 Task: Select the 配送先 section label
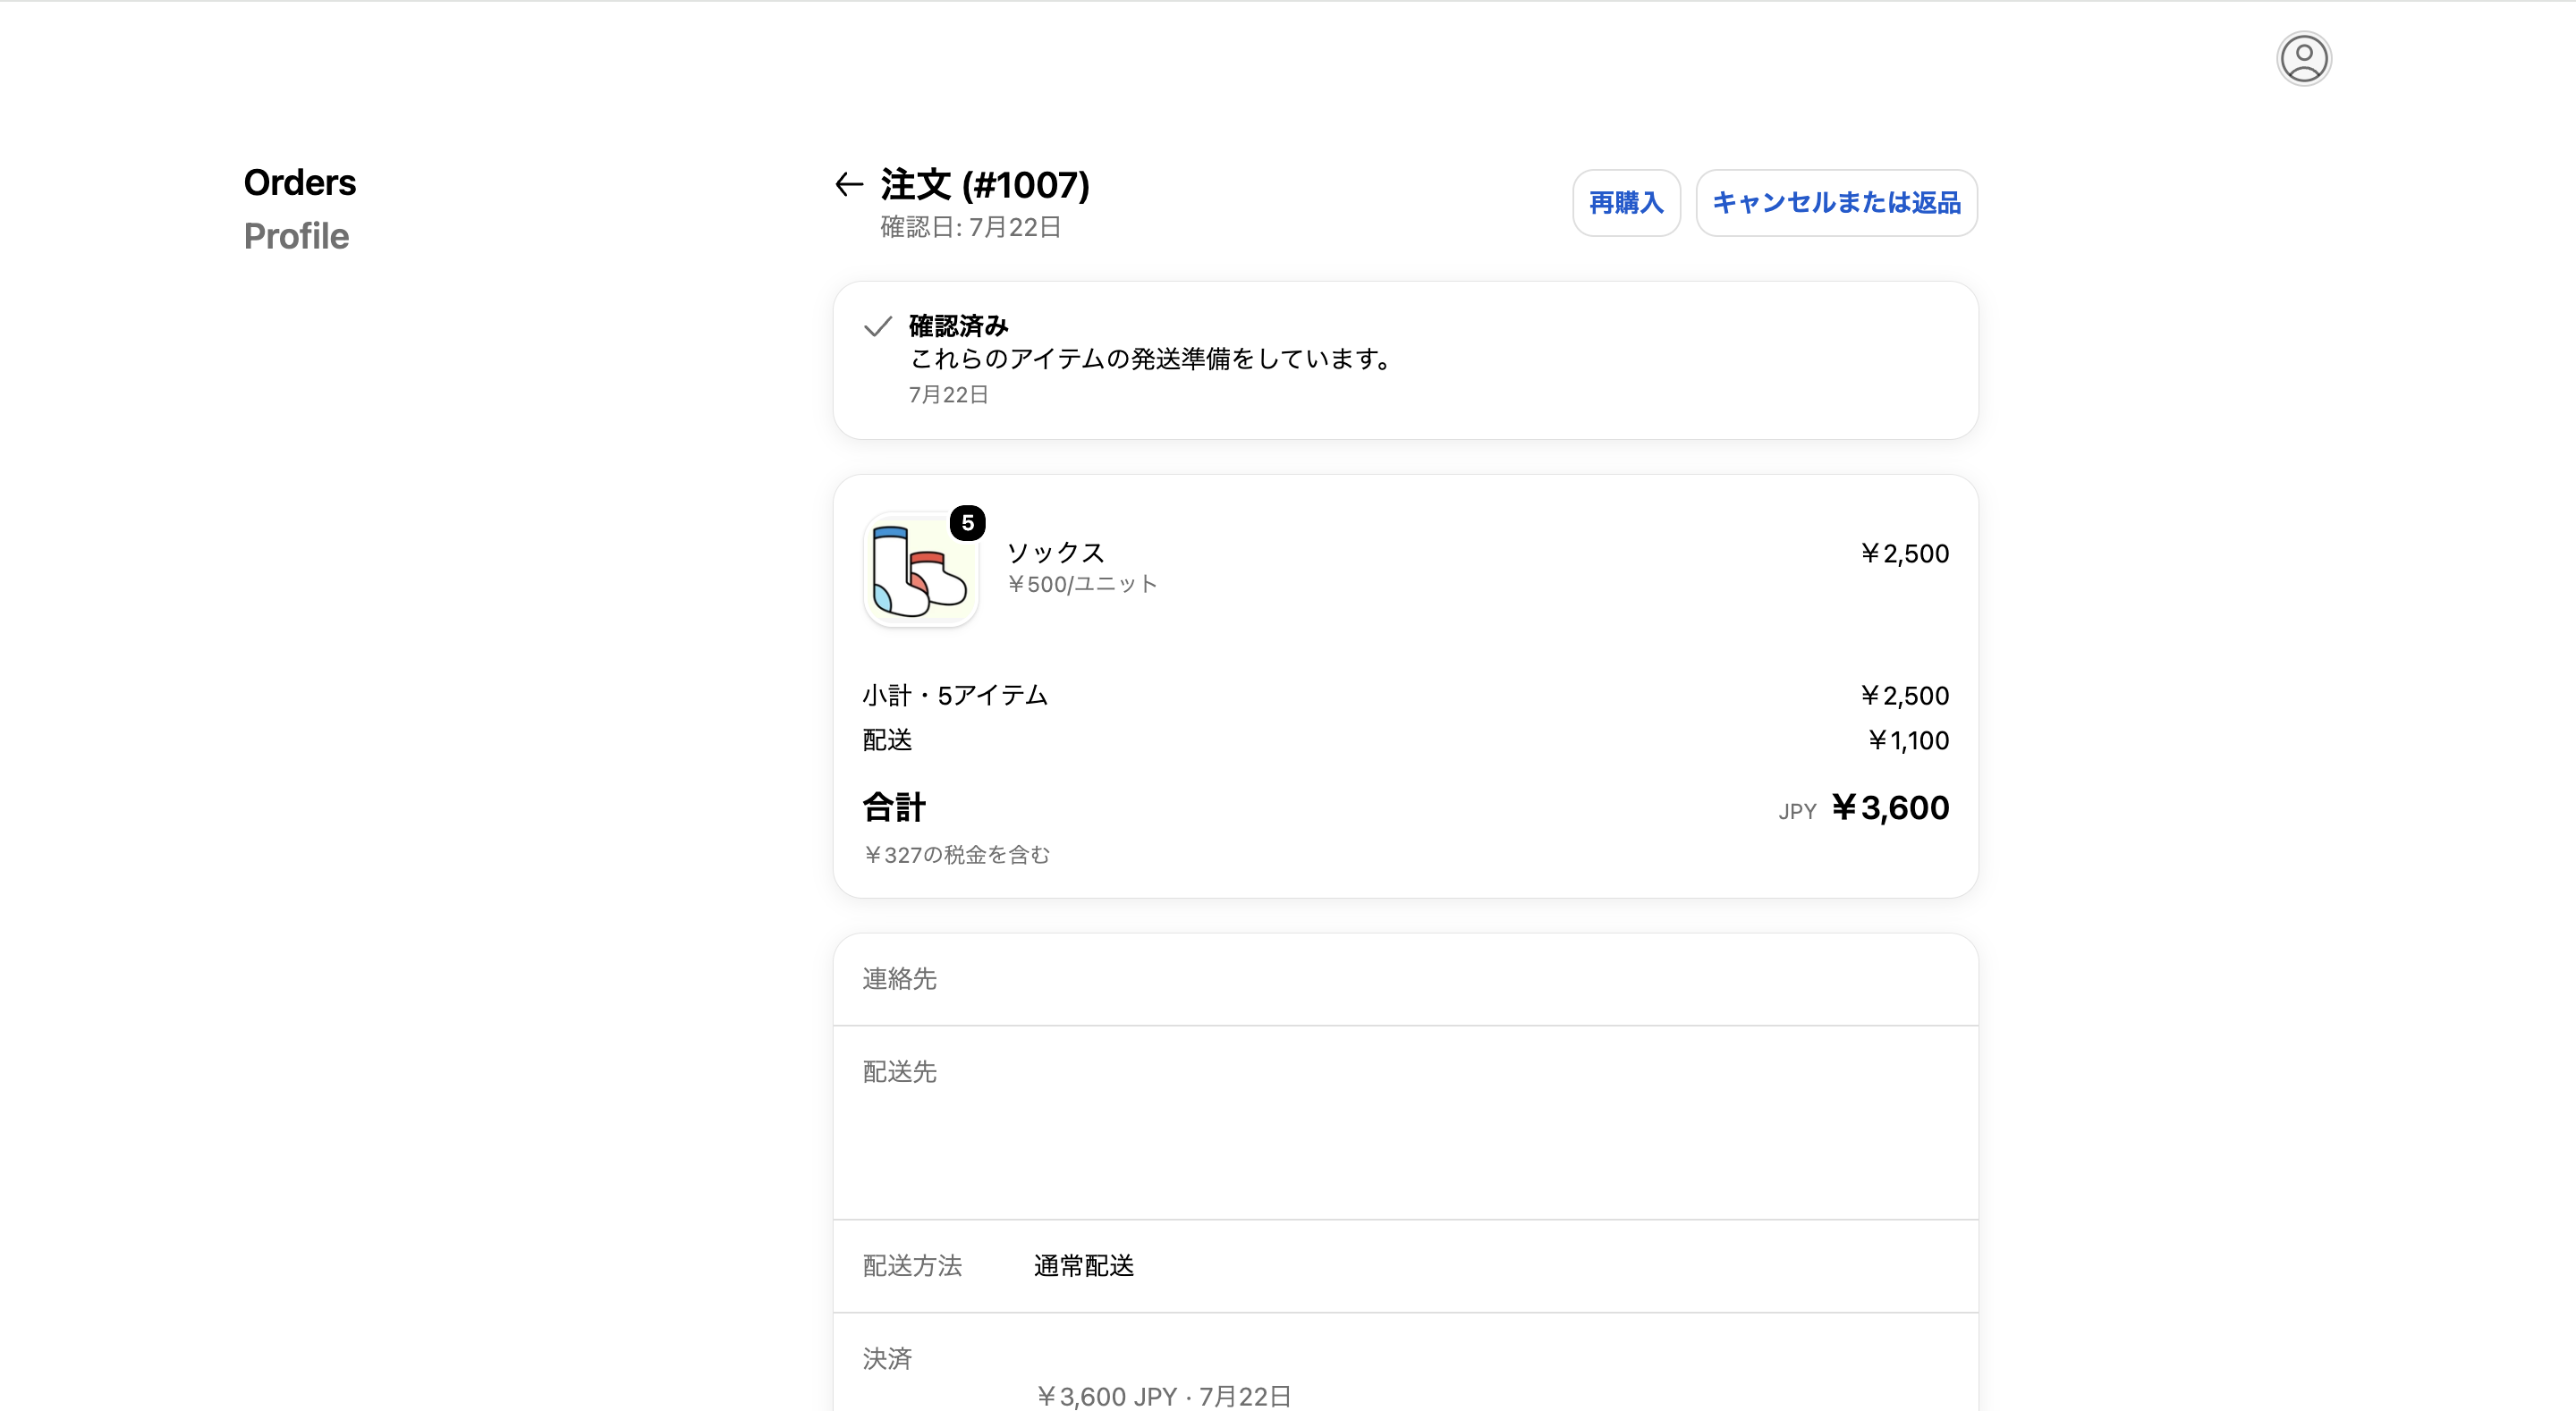tap(899, 1072)
